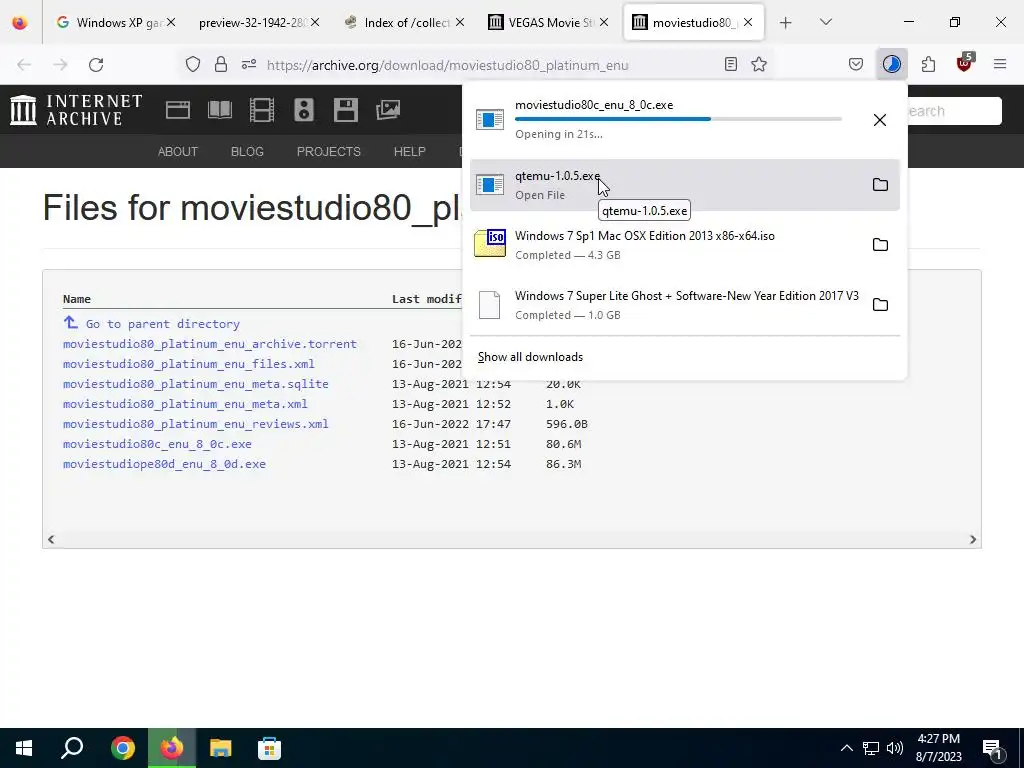Click the Internet Archive search field
The height and width of the screenshot is (768, 1024).
tap(953, 111)
